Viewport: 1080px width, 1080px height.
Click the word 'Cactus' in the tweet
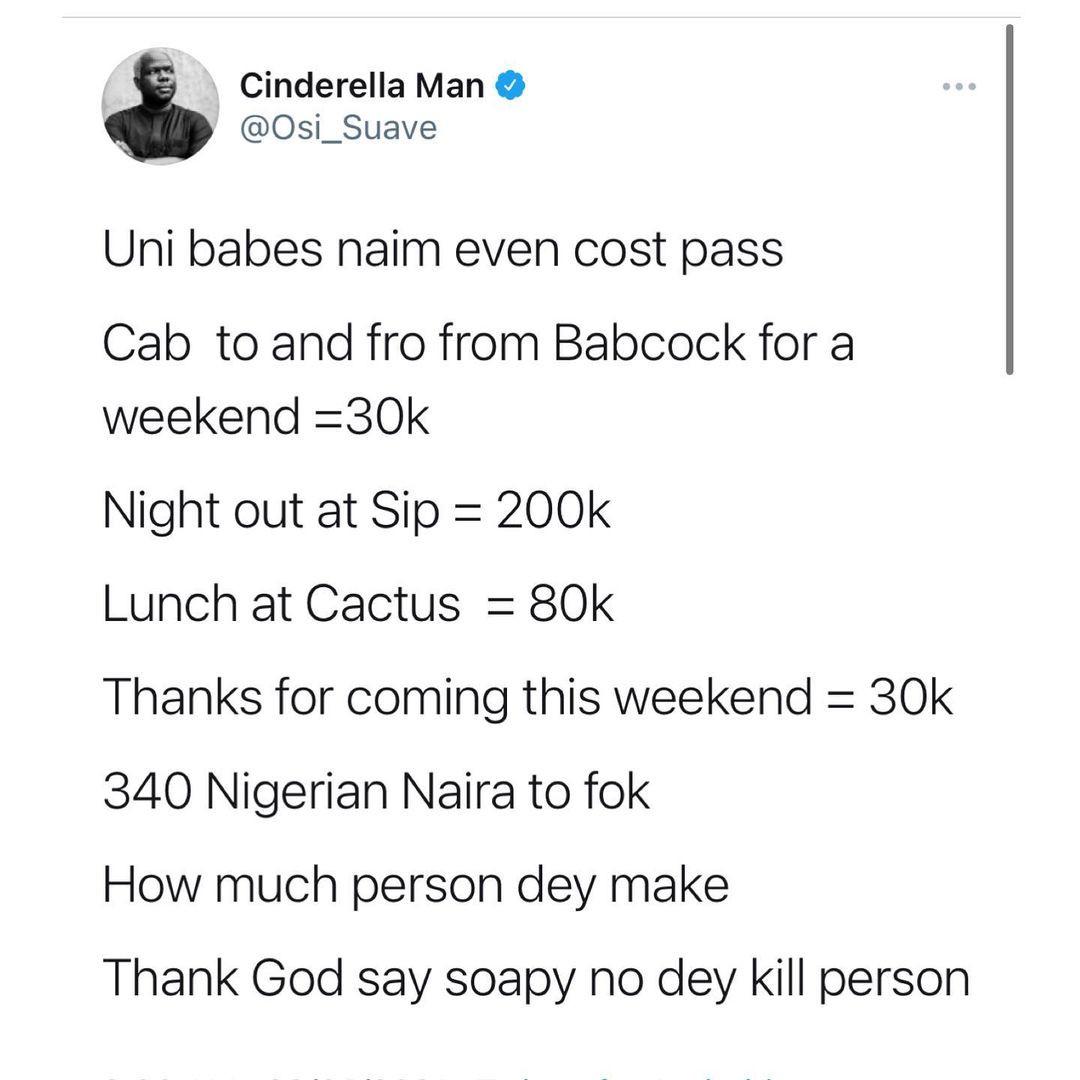point(383,604)
